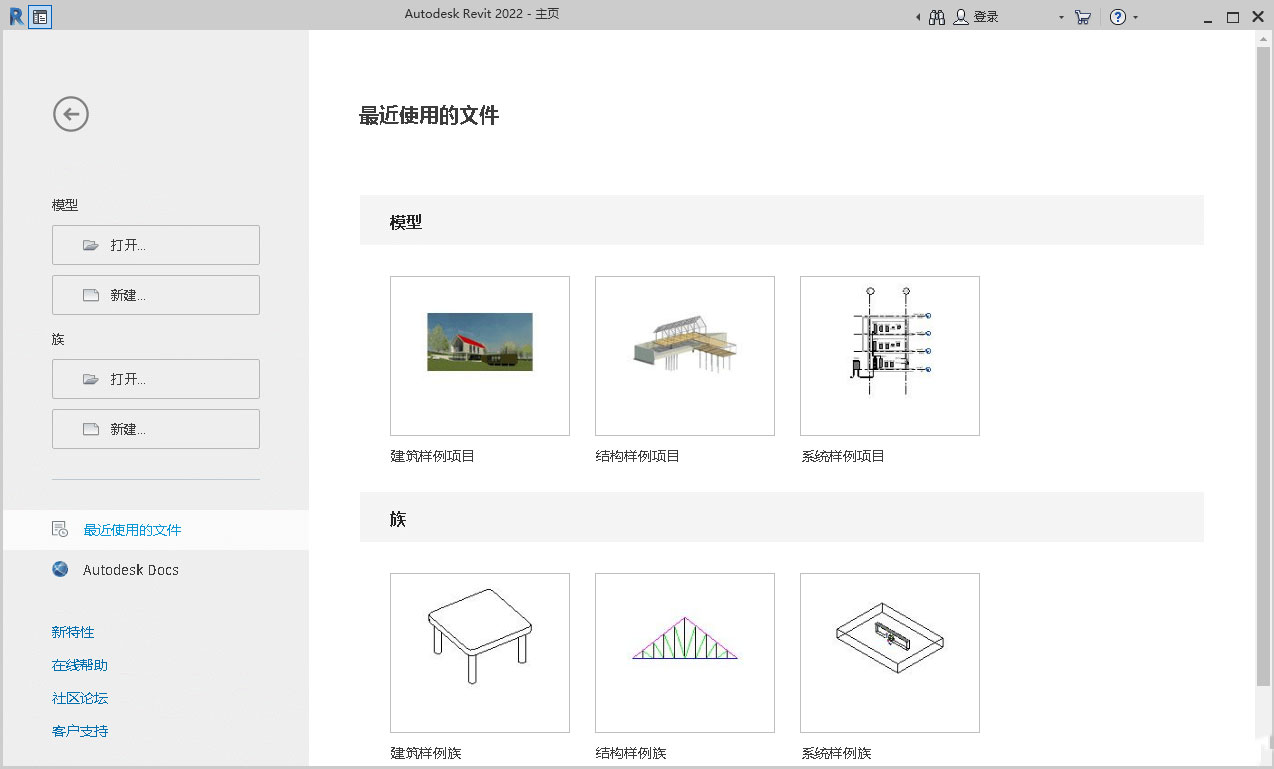Viewport: 1274px width, 769px height.
Task: Open the 在线帮助 link
Action: [78, 665]
